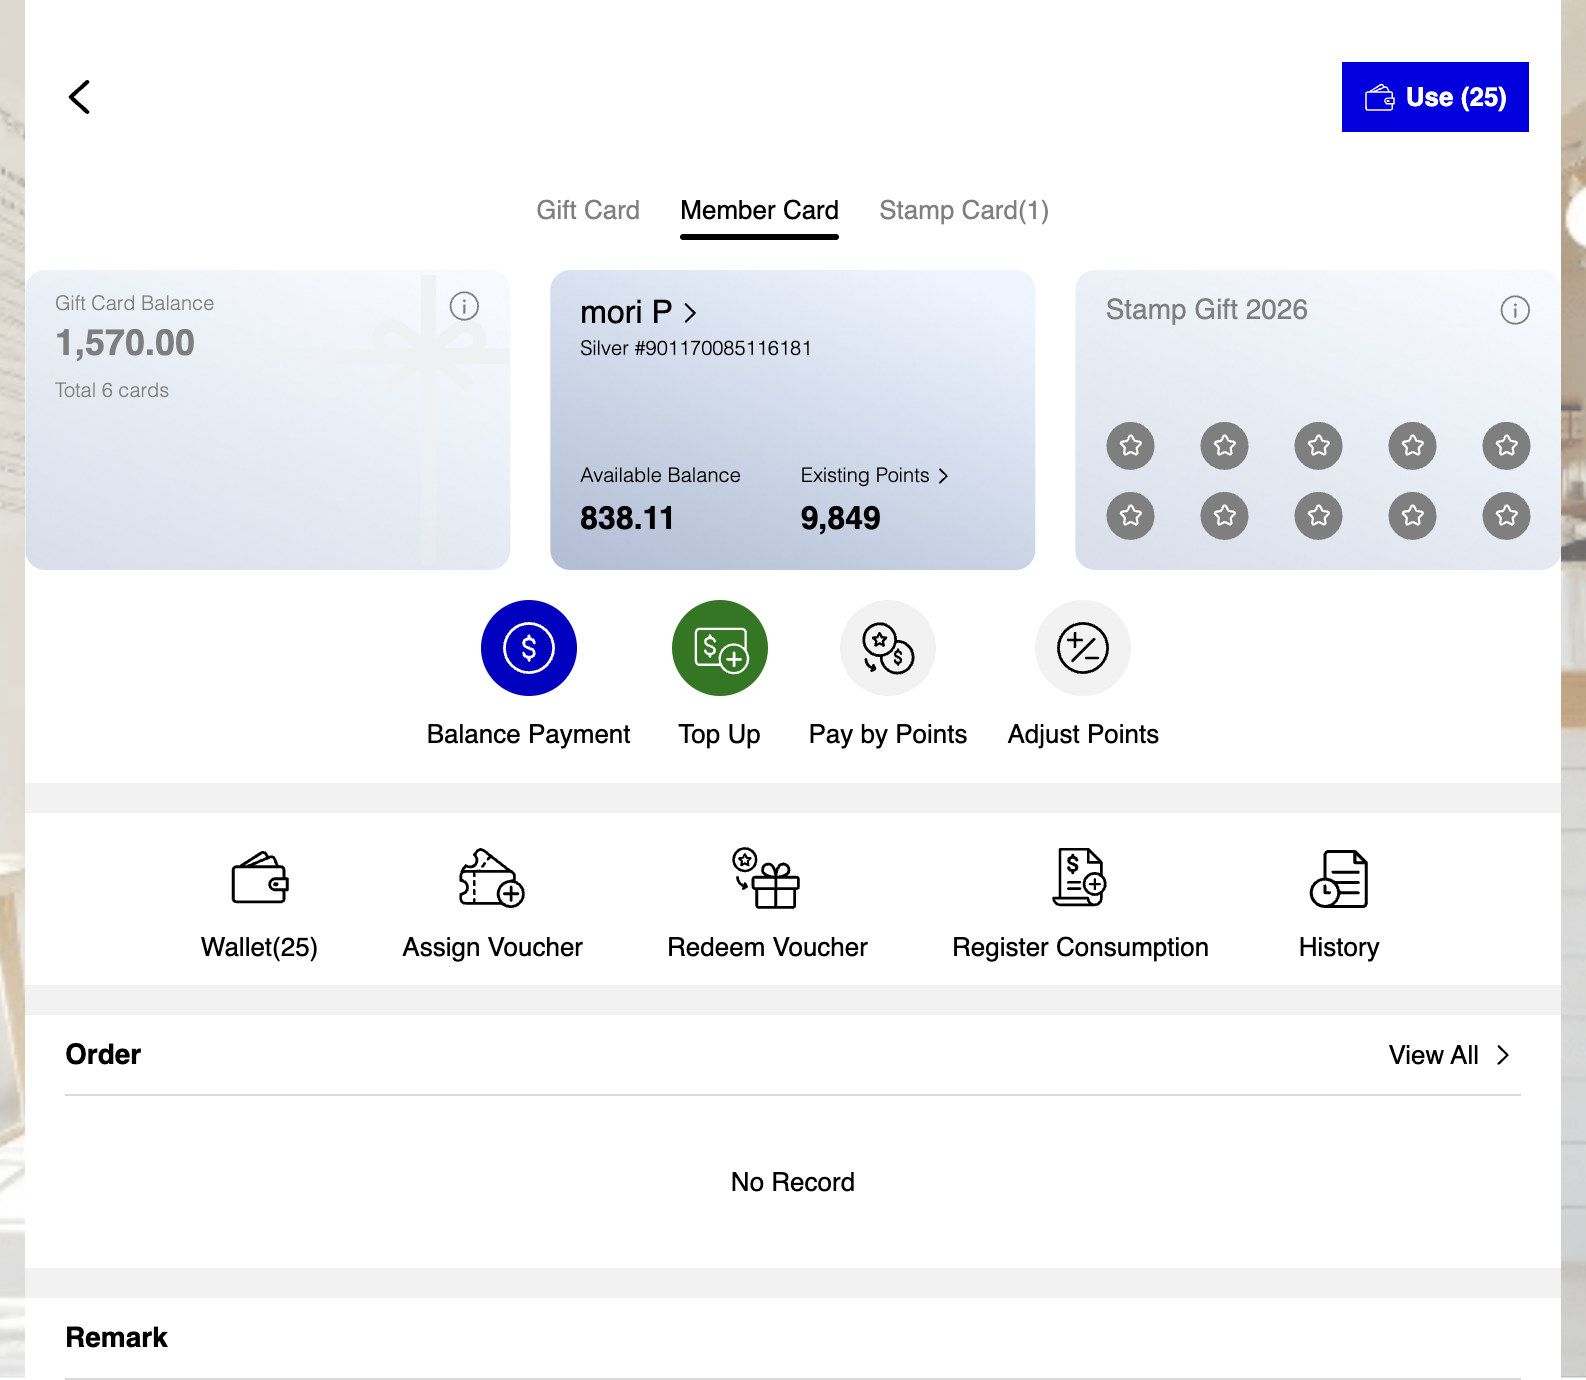Image resolution: width=1586 pixels, height=1380 pixels.
Task: Choose the Pay by Points icon
Action: 888,648
